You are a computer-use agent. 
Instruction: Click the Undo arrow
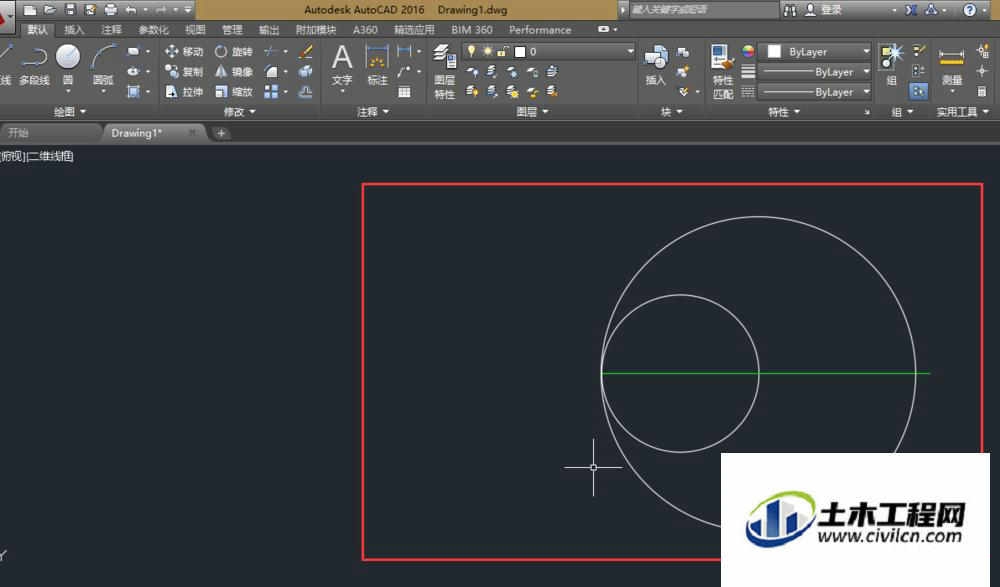(131, 10)
